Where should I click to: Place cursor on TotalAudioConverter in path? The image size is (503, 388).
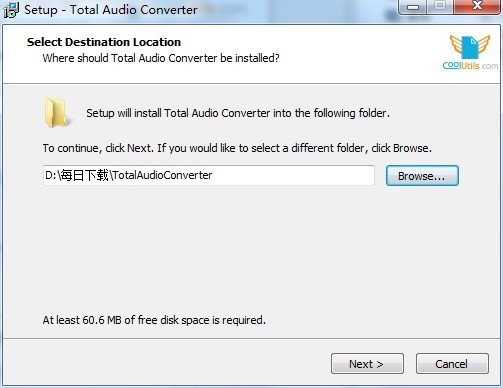(162, 175)
